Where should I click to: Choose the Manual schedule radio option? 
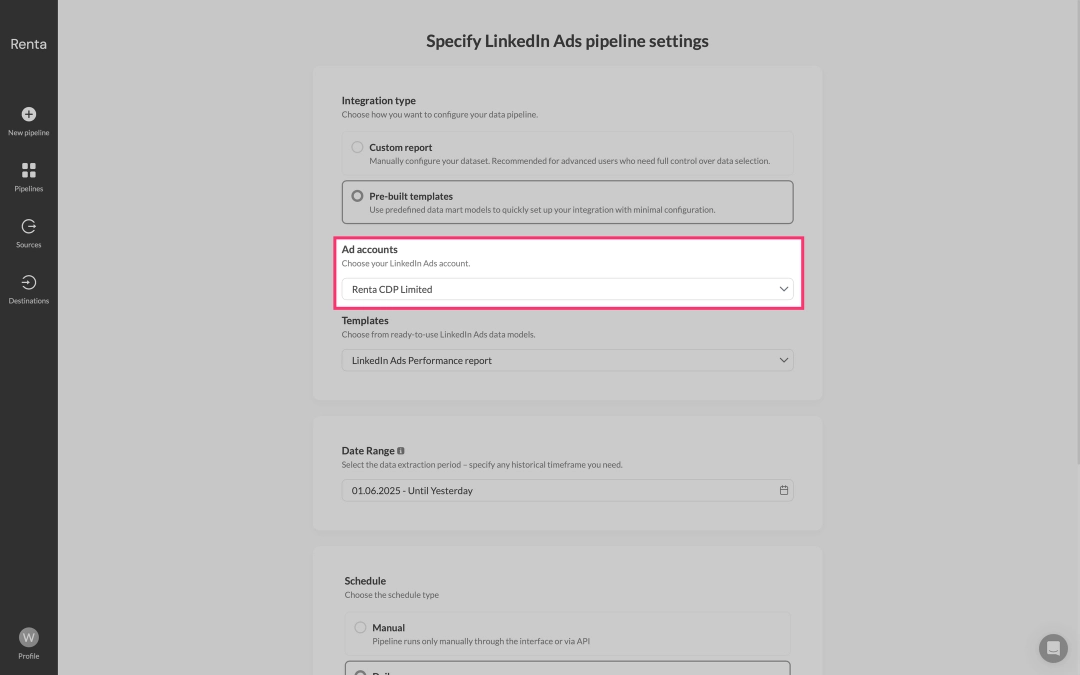(x=360, y=628)
